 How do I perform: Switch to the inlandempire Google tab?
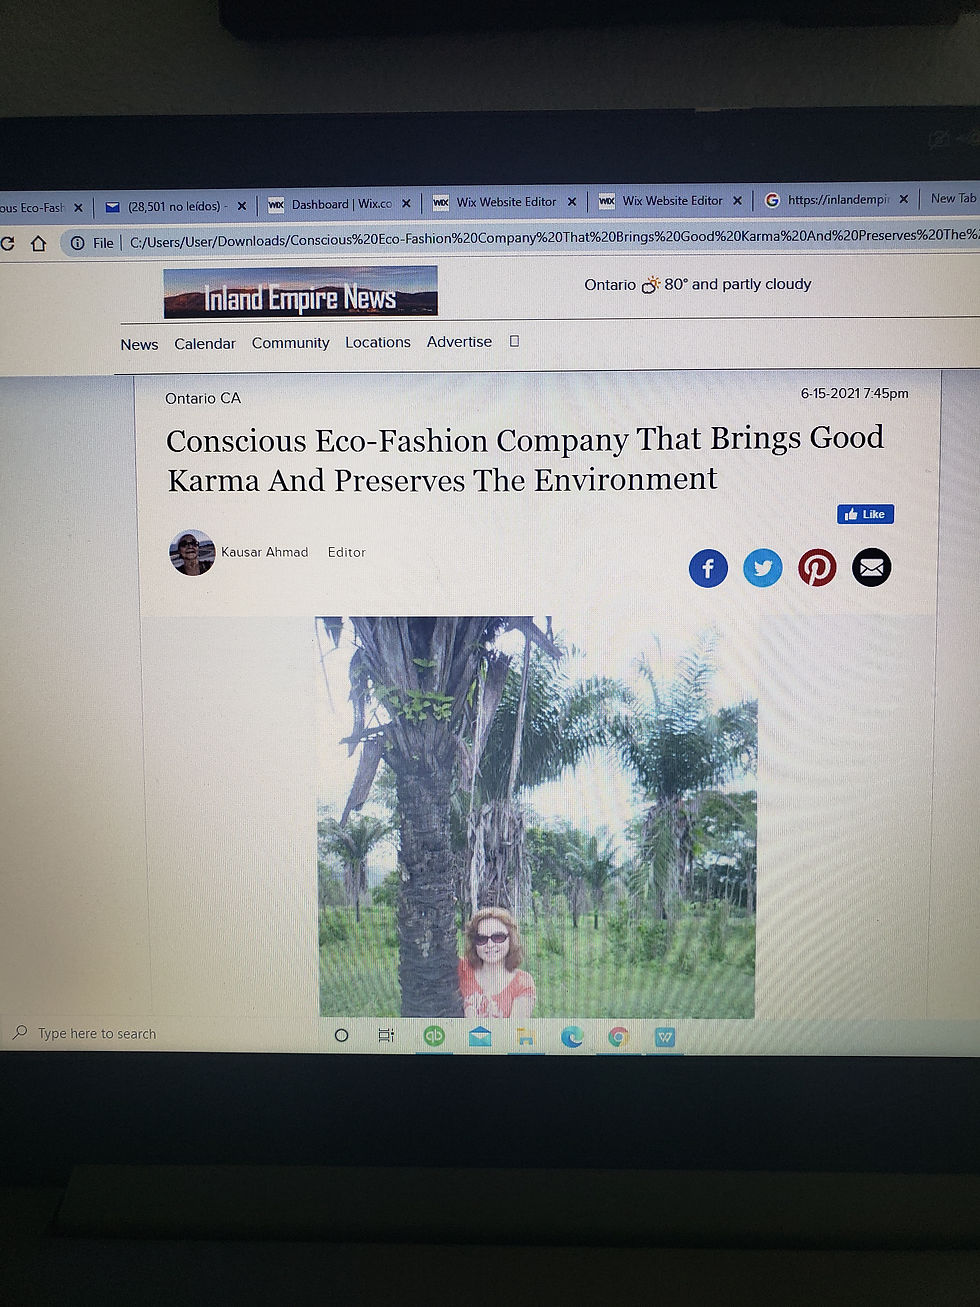point(838,200)
